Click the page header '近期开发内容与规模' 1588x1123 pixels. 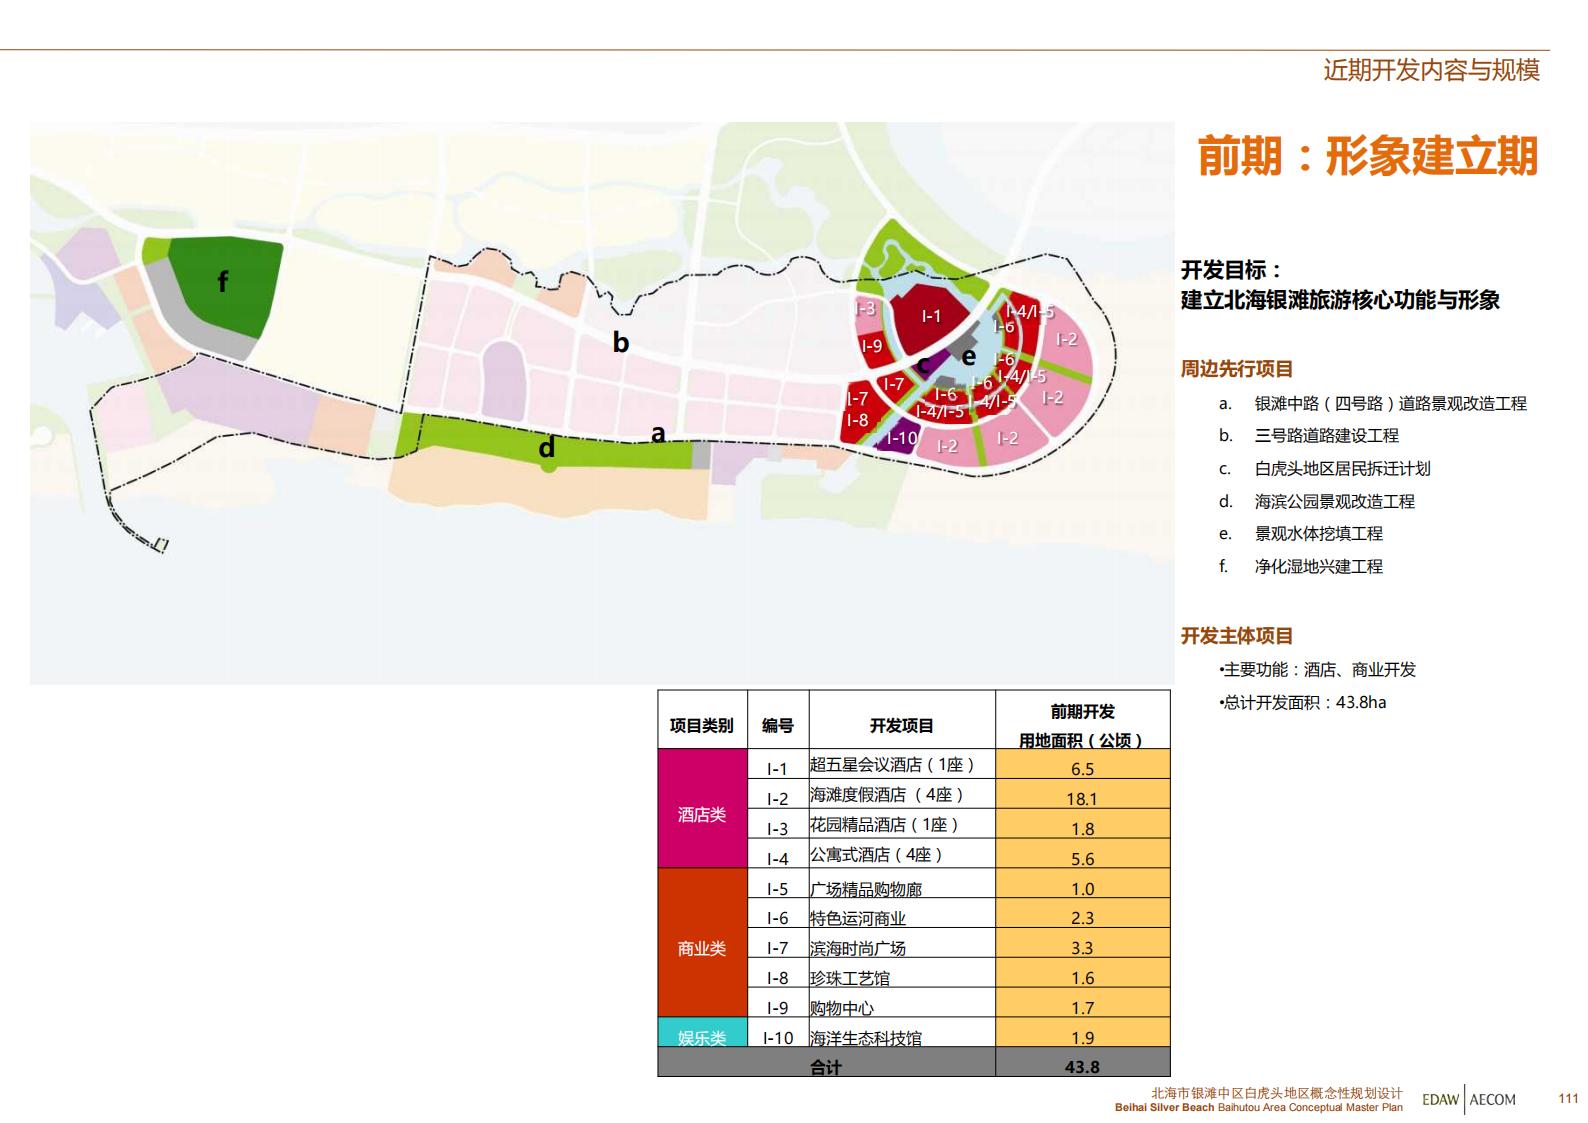tap(1431, 70)
